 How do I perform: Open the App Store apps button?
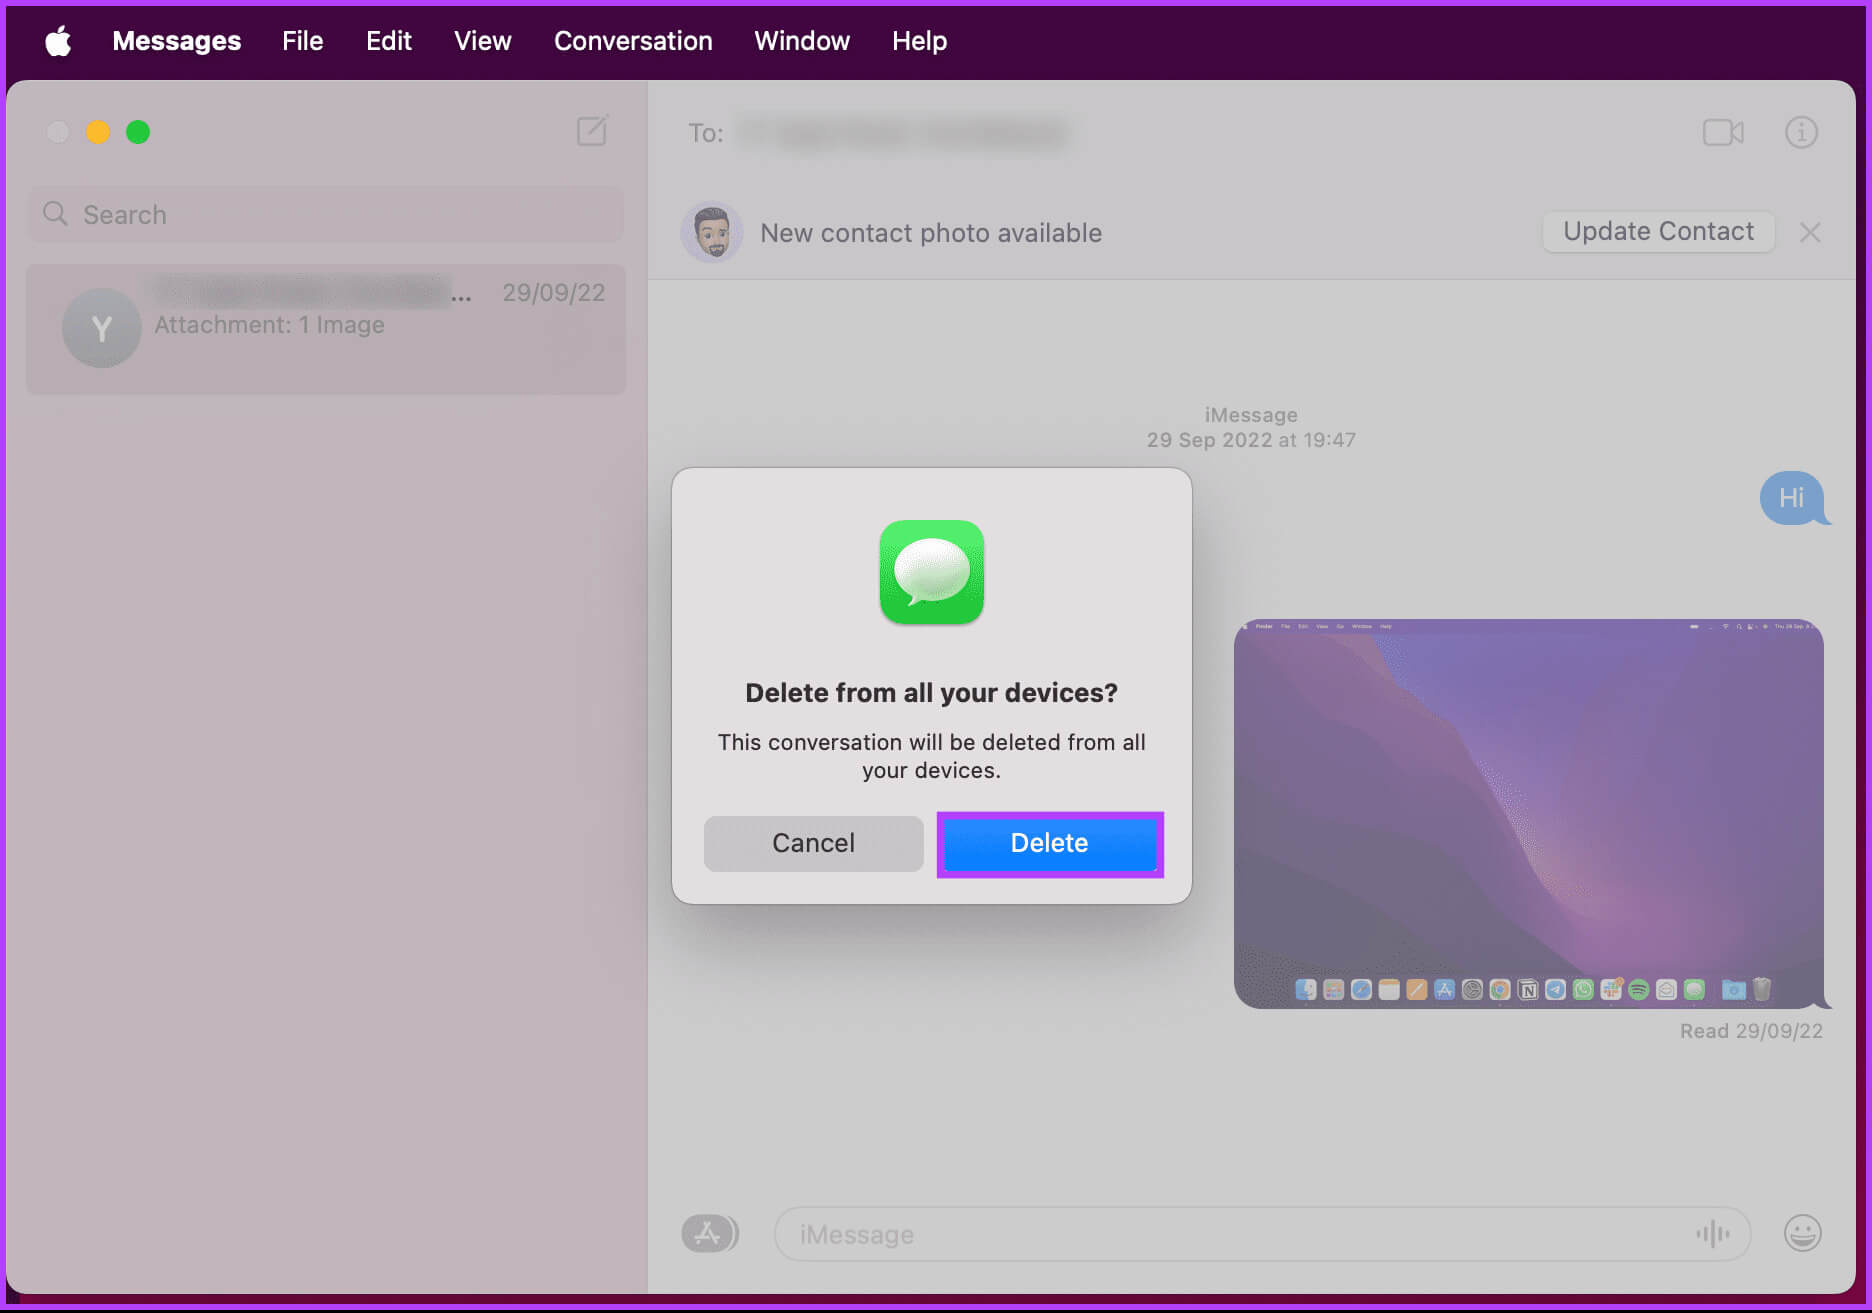(710, 1233)
